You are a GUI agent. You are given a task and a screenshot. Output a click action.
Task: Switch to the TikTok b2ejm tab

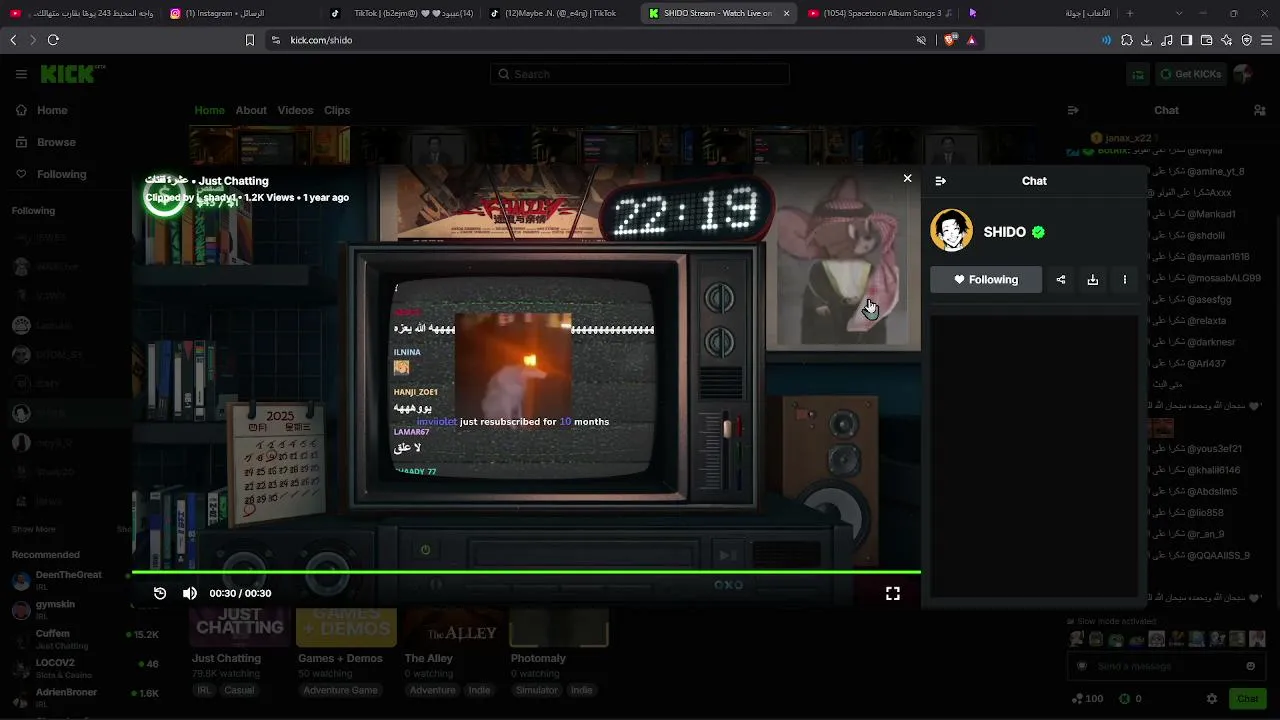[400, 13]
